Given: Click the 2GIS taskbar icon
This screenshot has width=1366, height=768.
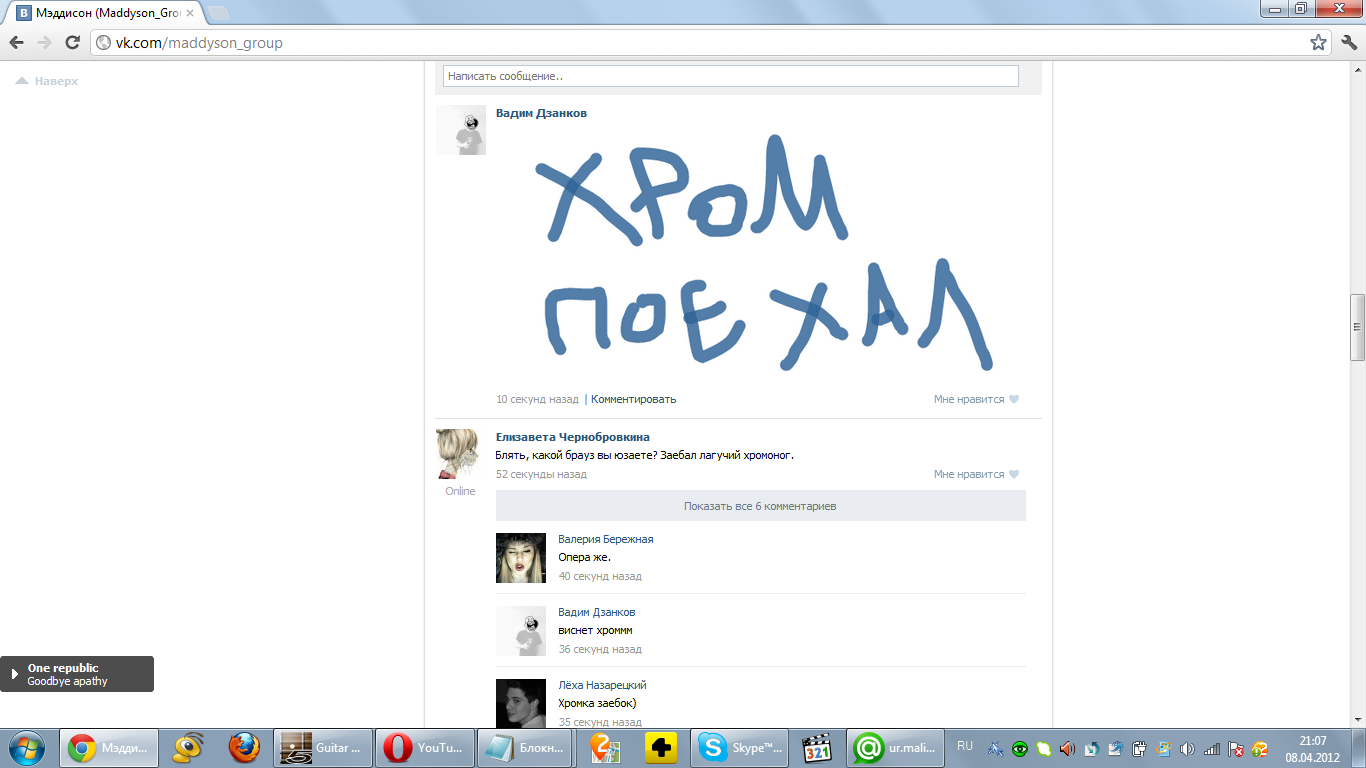Looking at the screenshot, I should [606, 747].
